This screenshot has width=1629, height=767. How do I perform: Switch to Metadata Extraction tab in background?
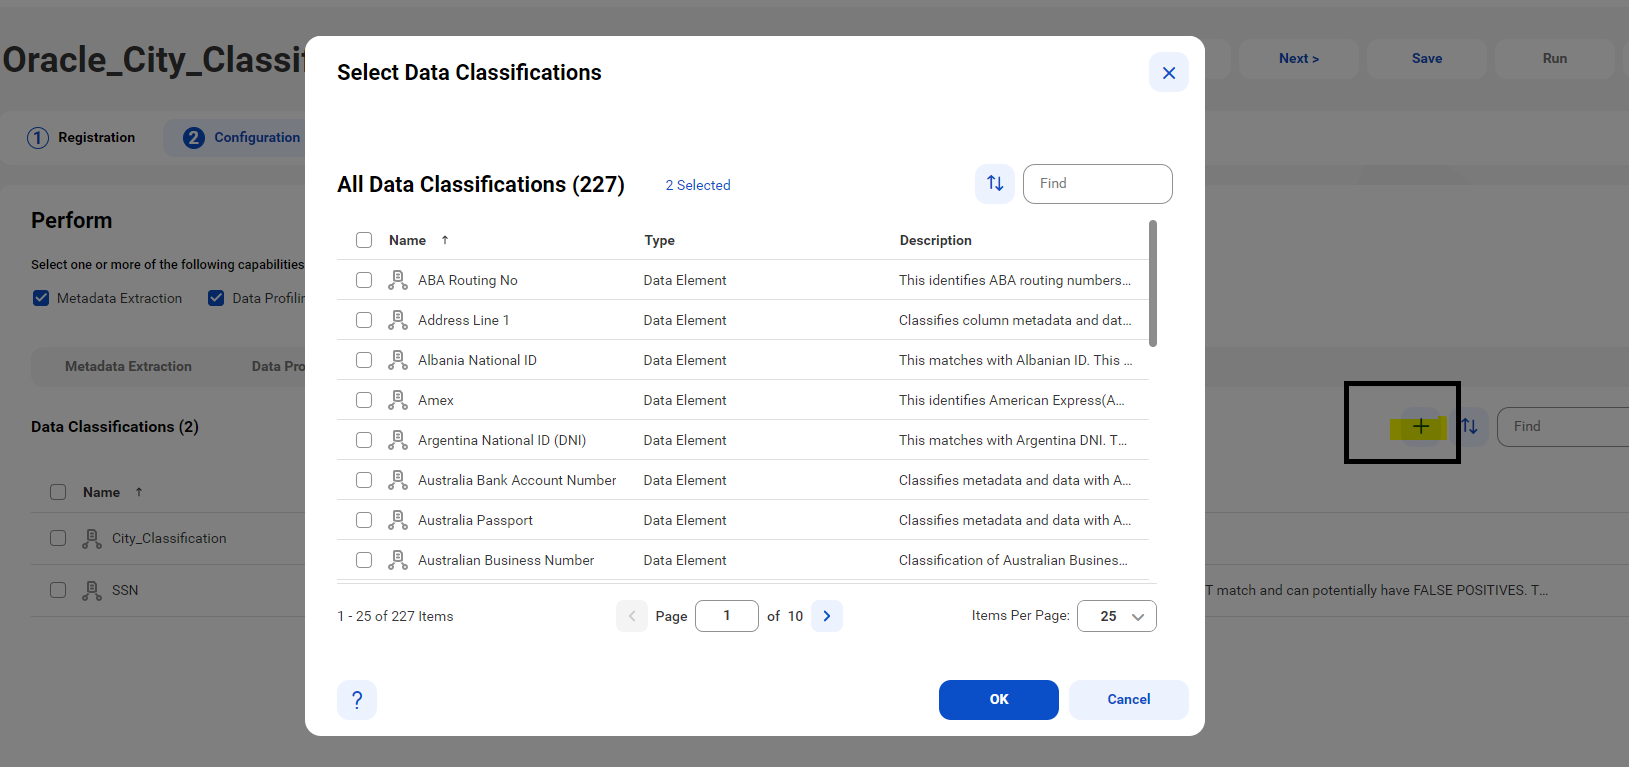[x=128, y=366]
